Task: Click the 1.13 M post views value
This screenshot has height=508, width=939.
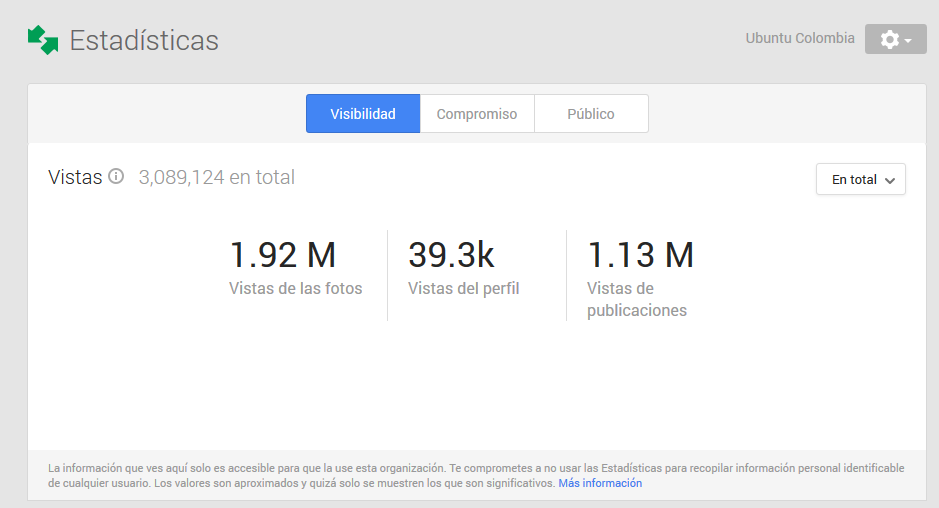Action: (640, 255)
